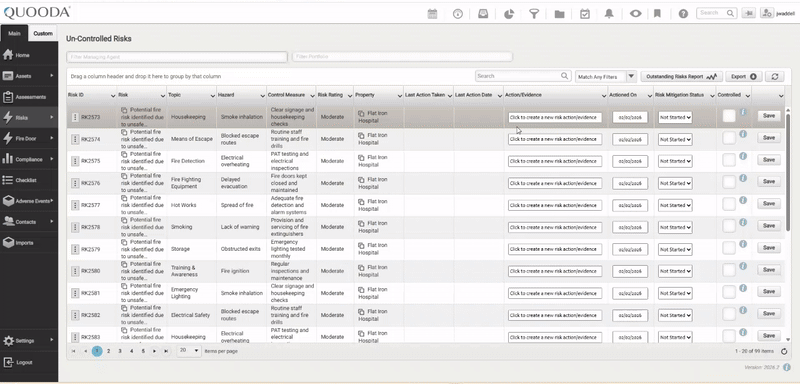
Task: Open the calendar icon in top toolbar
Action: tap(432, 14)
